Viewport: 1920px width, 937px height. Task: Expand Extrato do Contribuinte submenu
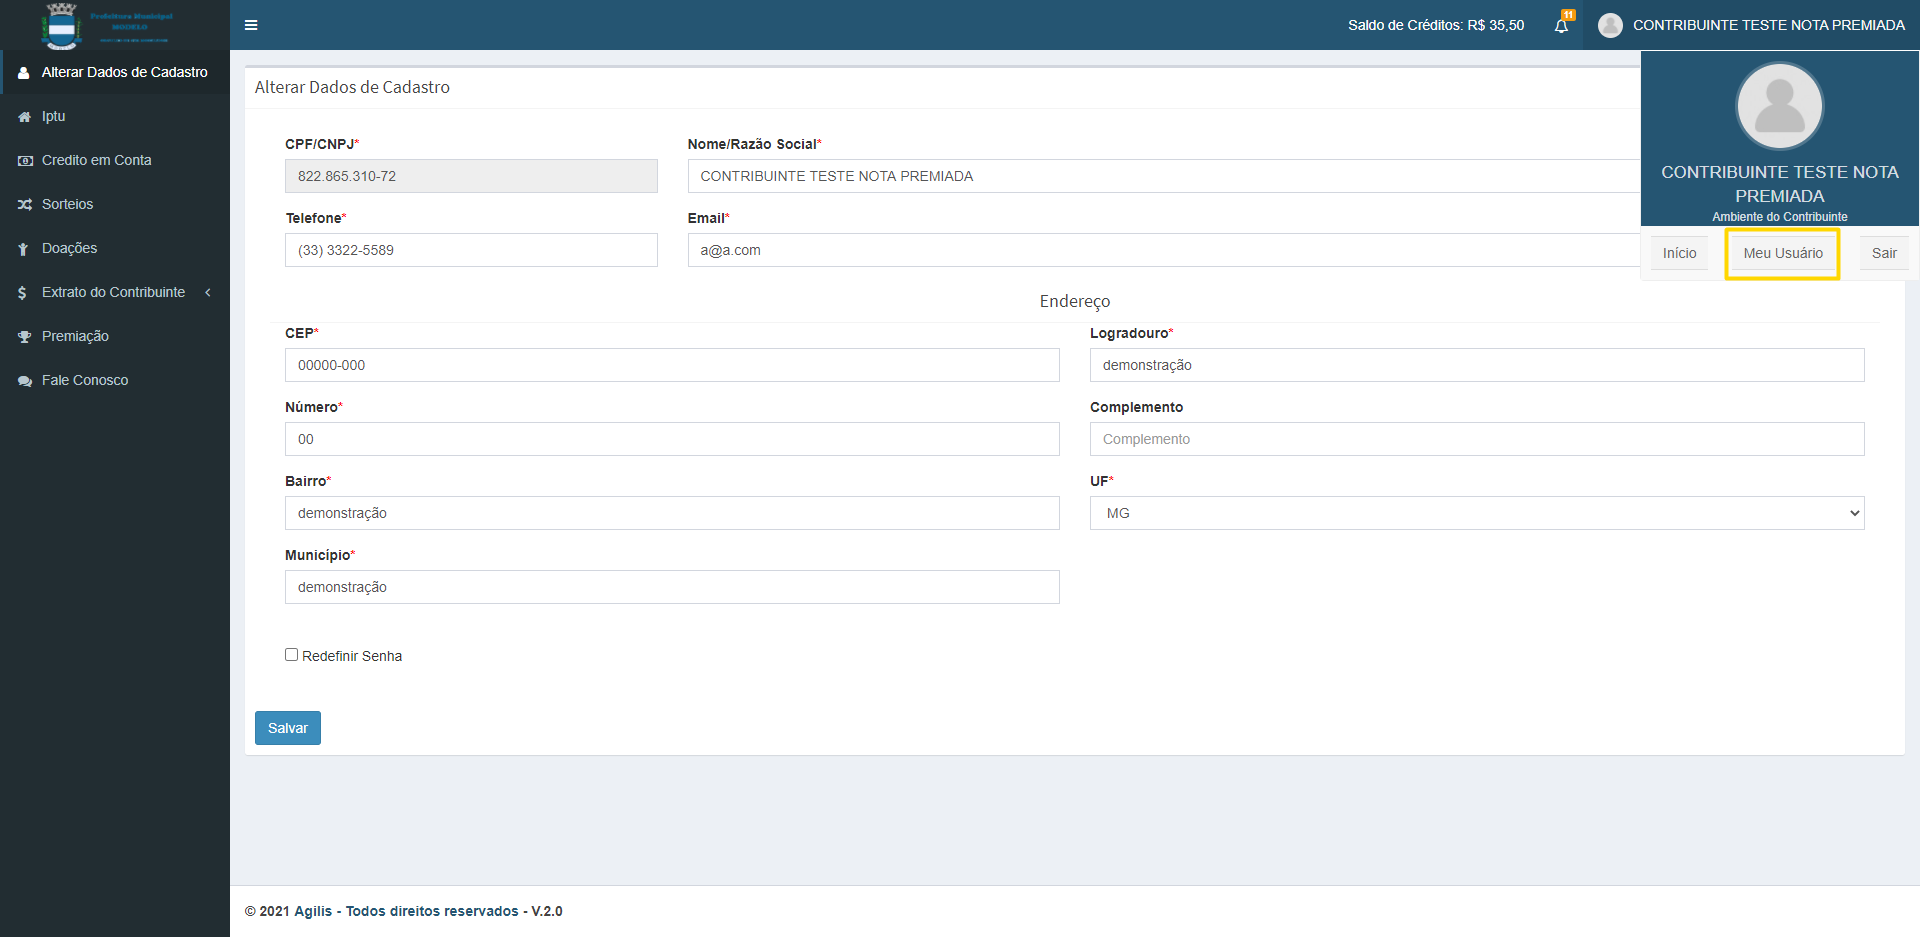[114, 293]
